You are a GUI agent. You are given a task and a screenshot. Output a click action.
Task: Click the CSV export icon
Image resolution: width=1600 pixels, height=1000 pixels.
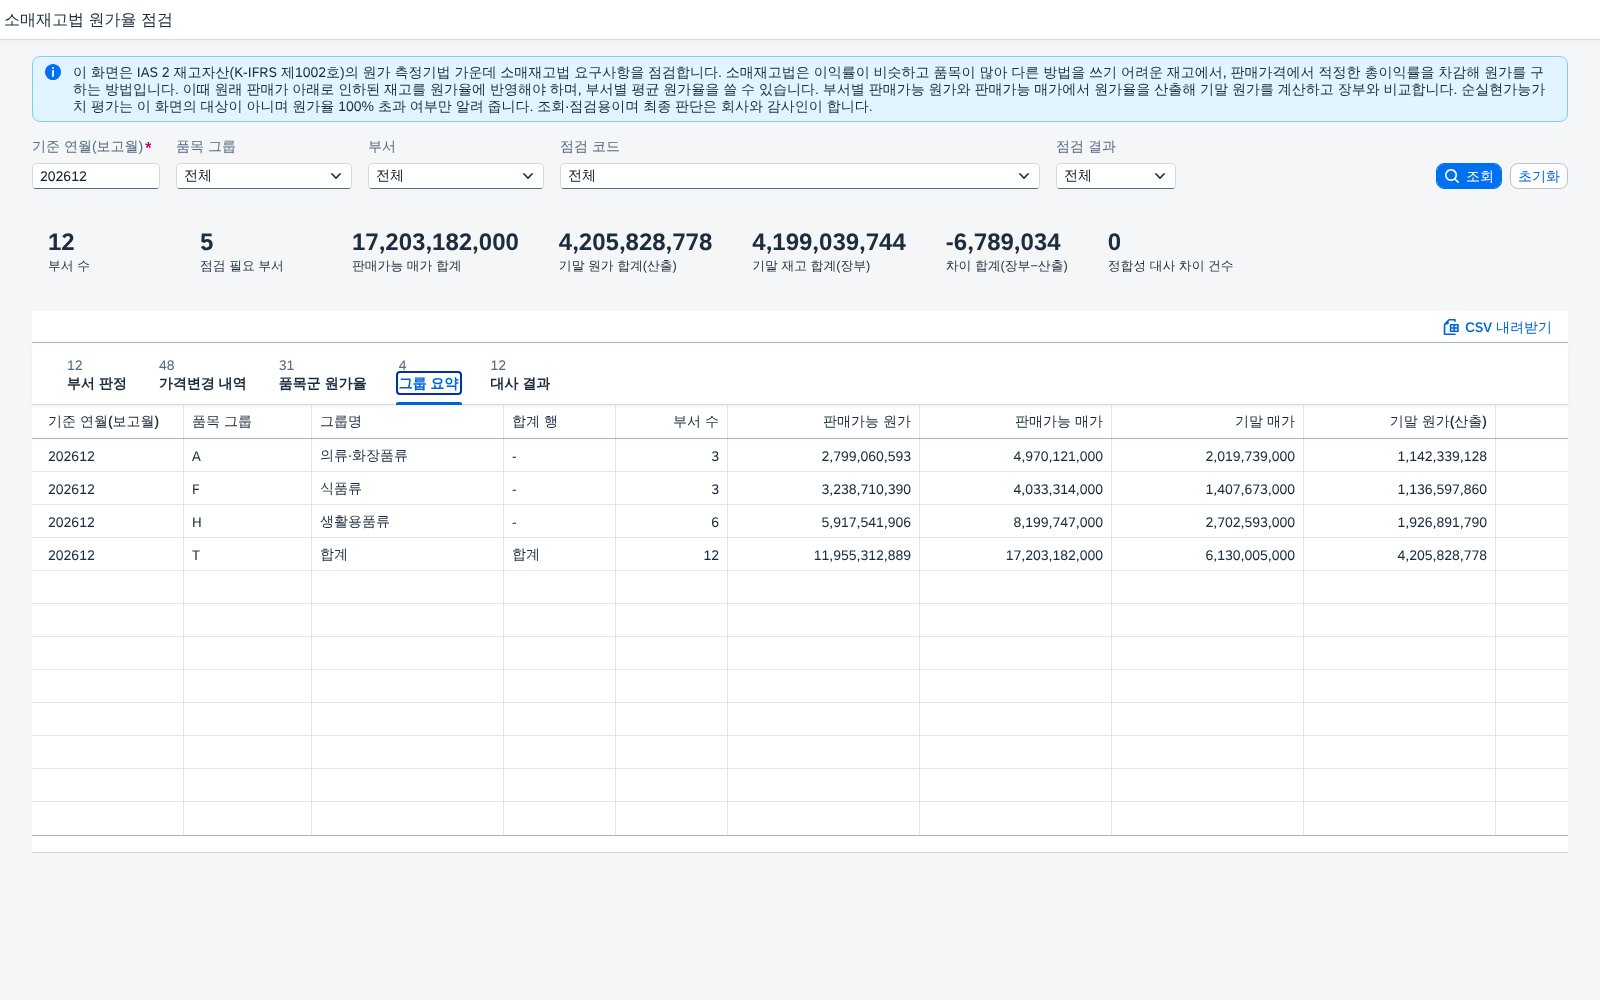click(1451, 327)
